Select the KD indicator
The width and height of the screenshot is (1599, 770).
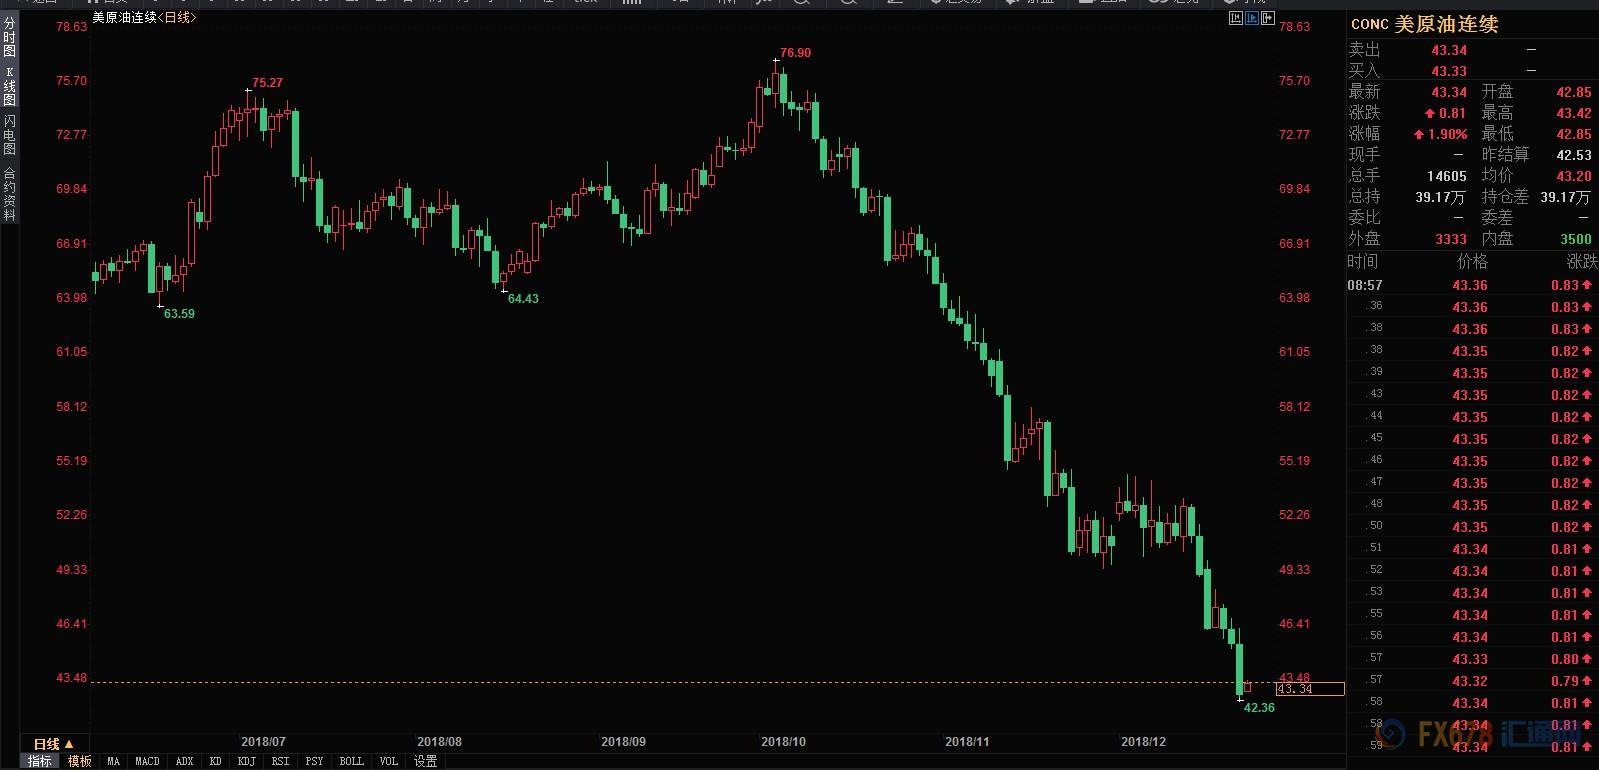[x=215, y=761]
